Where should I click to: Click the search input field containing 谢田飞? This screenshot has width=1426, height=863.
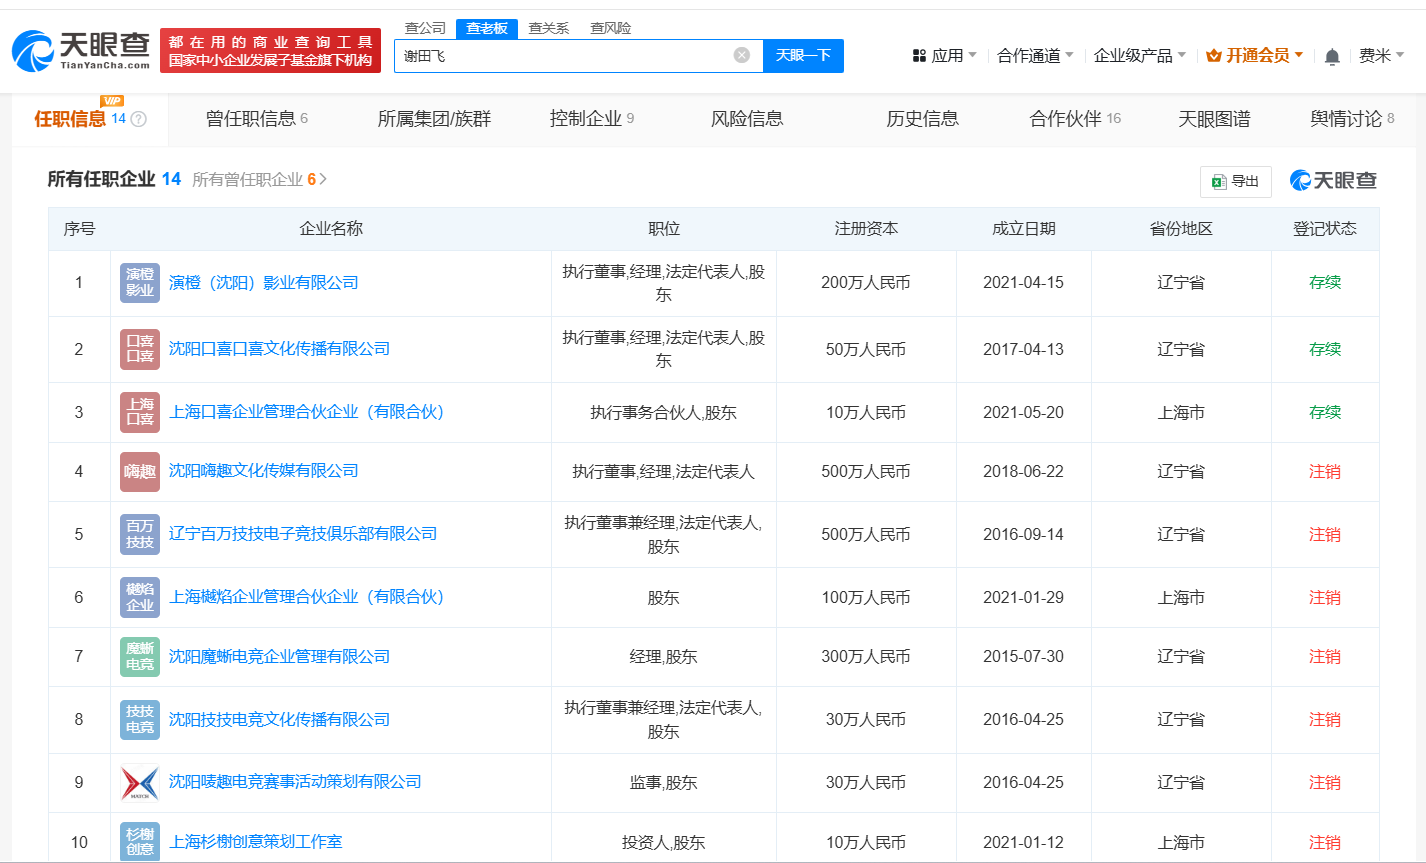point(565,56)
